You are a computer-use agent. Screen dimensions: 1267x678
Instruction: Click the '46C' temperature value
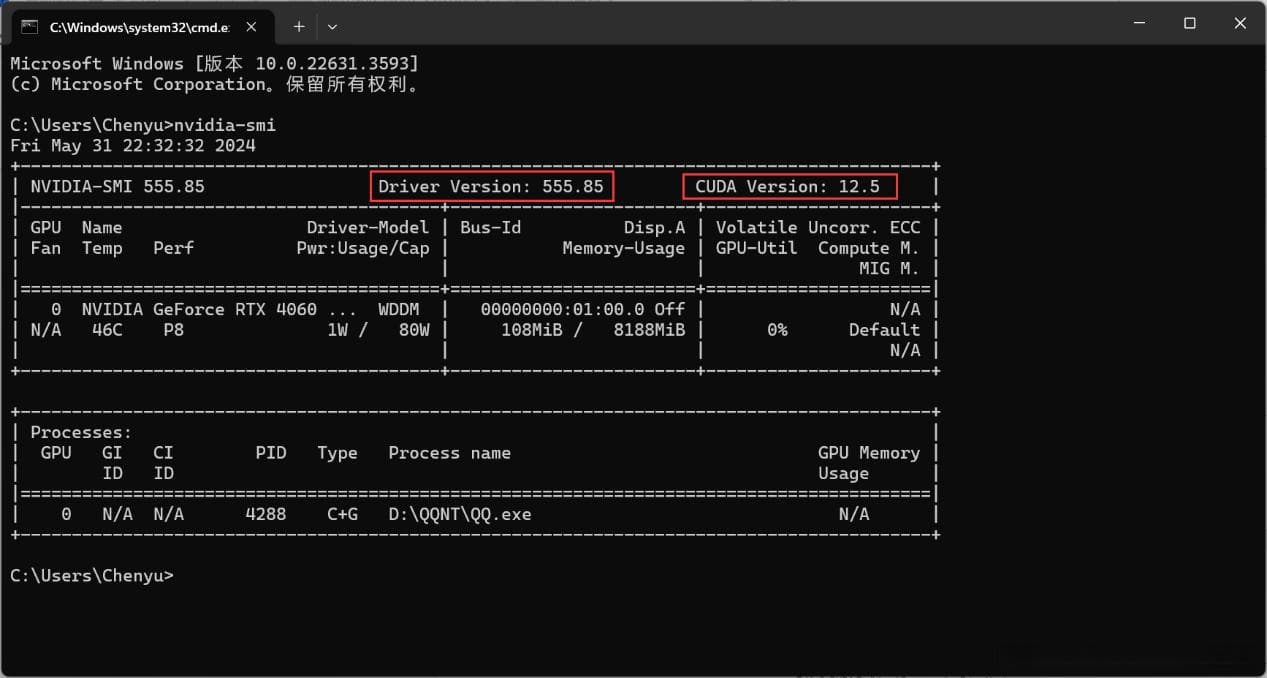(107, 330)
